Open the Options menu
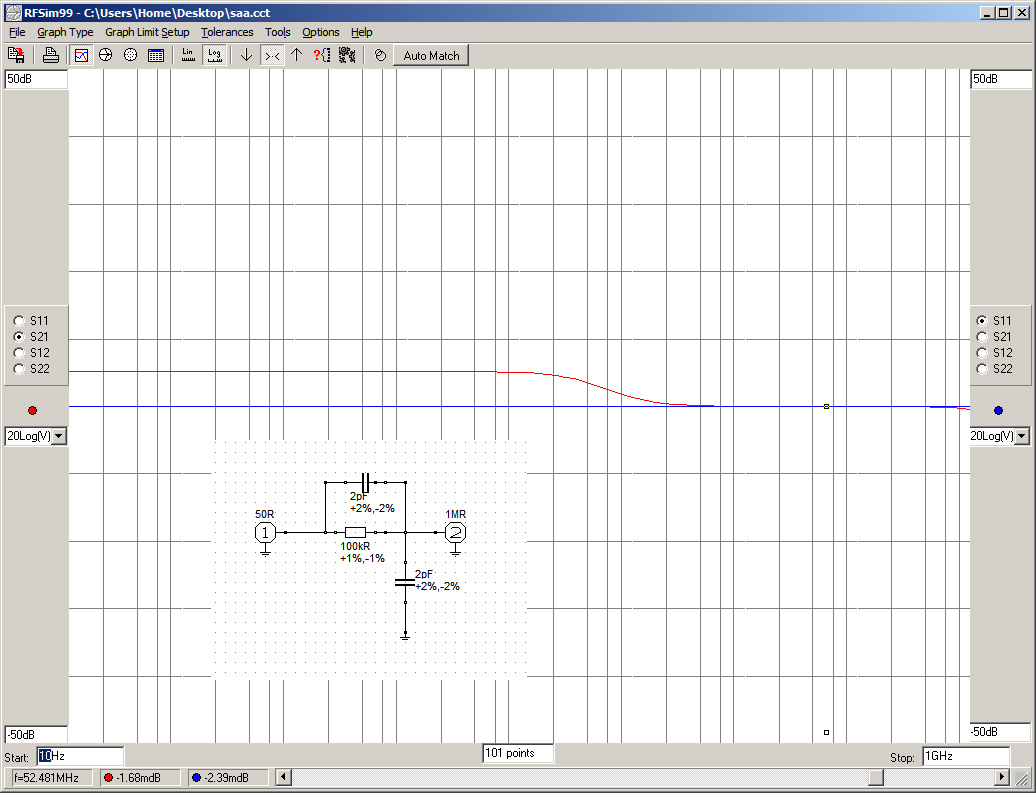This screenshot has width=1036, height=793. [x=320, y=32]
